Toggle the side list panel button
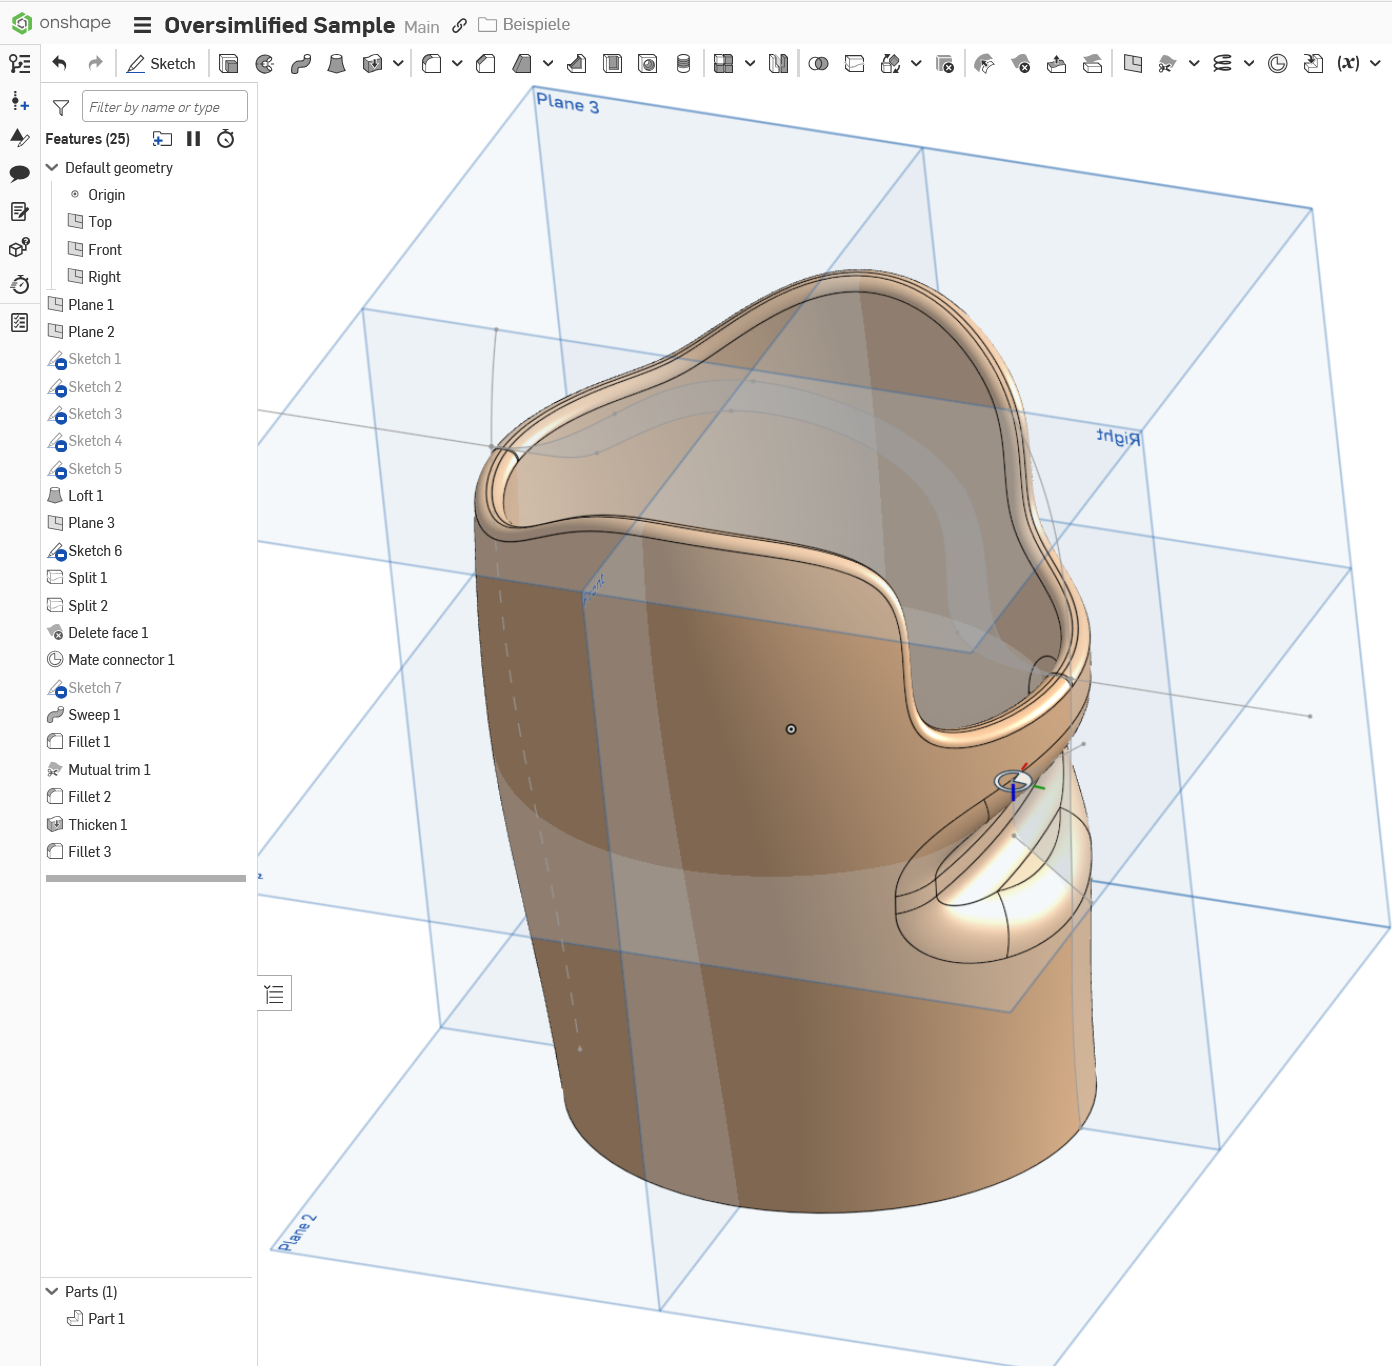The image size is (1392, 1366). coord(274,993)
